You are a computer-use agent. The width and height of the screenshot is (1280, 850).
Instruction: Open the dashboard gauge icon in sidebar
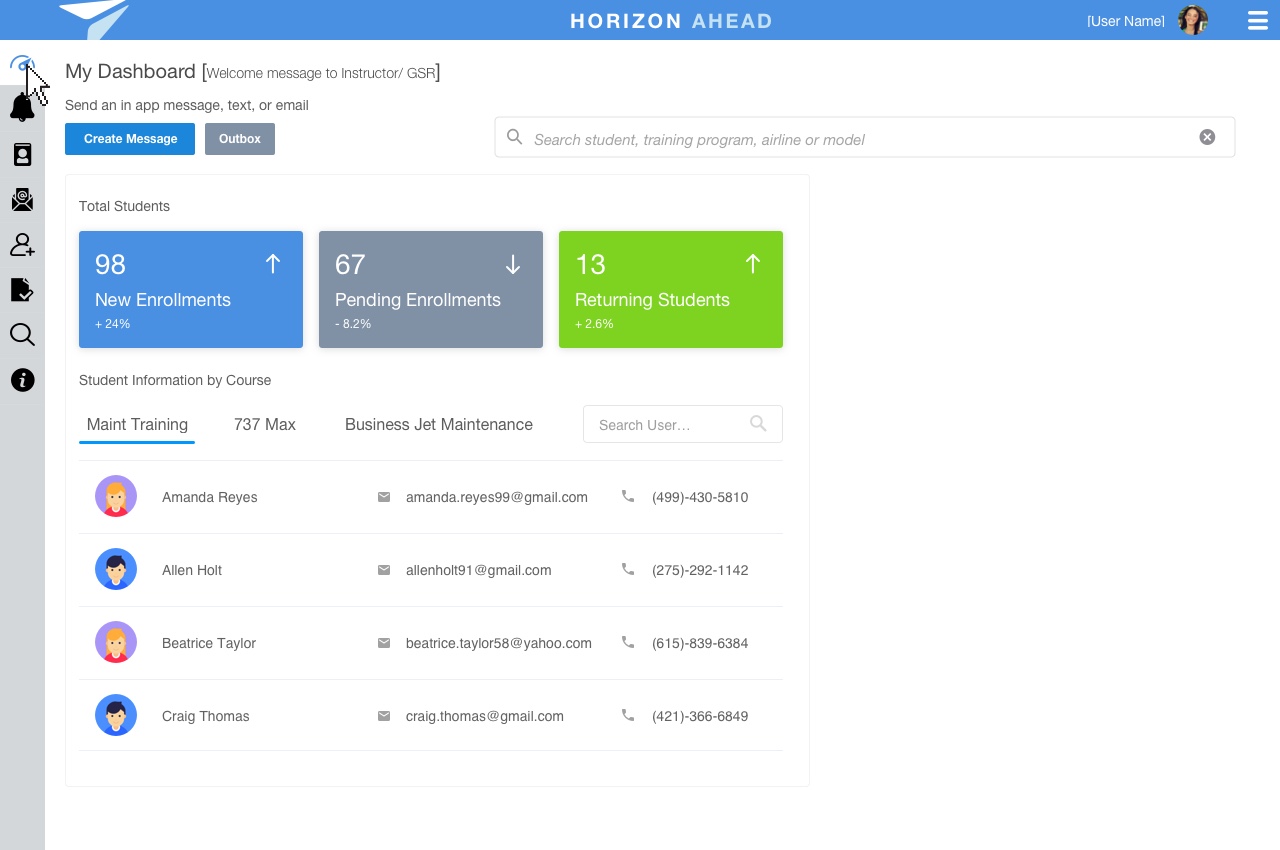(22, 66)
